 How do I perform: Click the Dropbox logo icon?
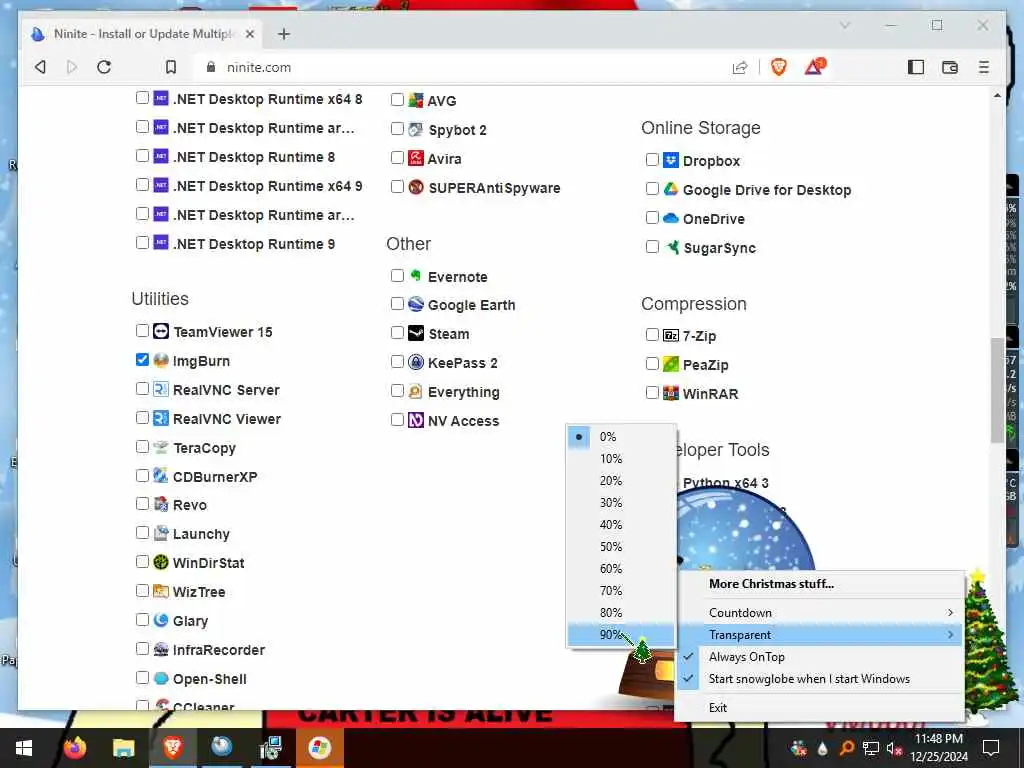pos(671,160)
